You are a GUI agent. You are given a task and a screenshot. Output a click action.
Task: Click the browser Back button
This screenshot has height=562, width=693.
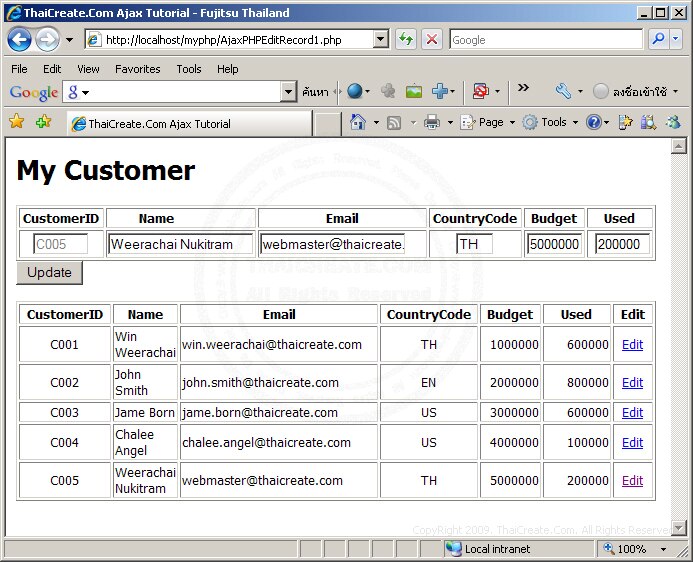point(19,40)
